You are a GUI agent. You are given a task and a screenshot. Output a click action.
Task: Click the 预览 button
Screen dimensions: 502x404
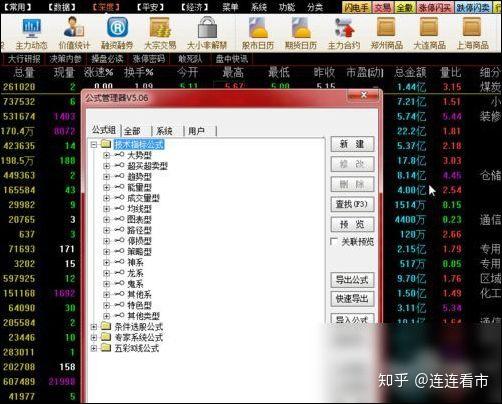point(352,224)
